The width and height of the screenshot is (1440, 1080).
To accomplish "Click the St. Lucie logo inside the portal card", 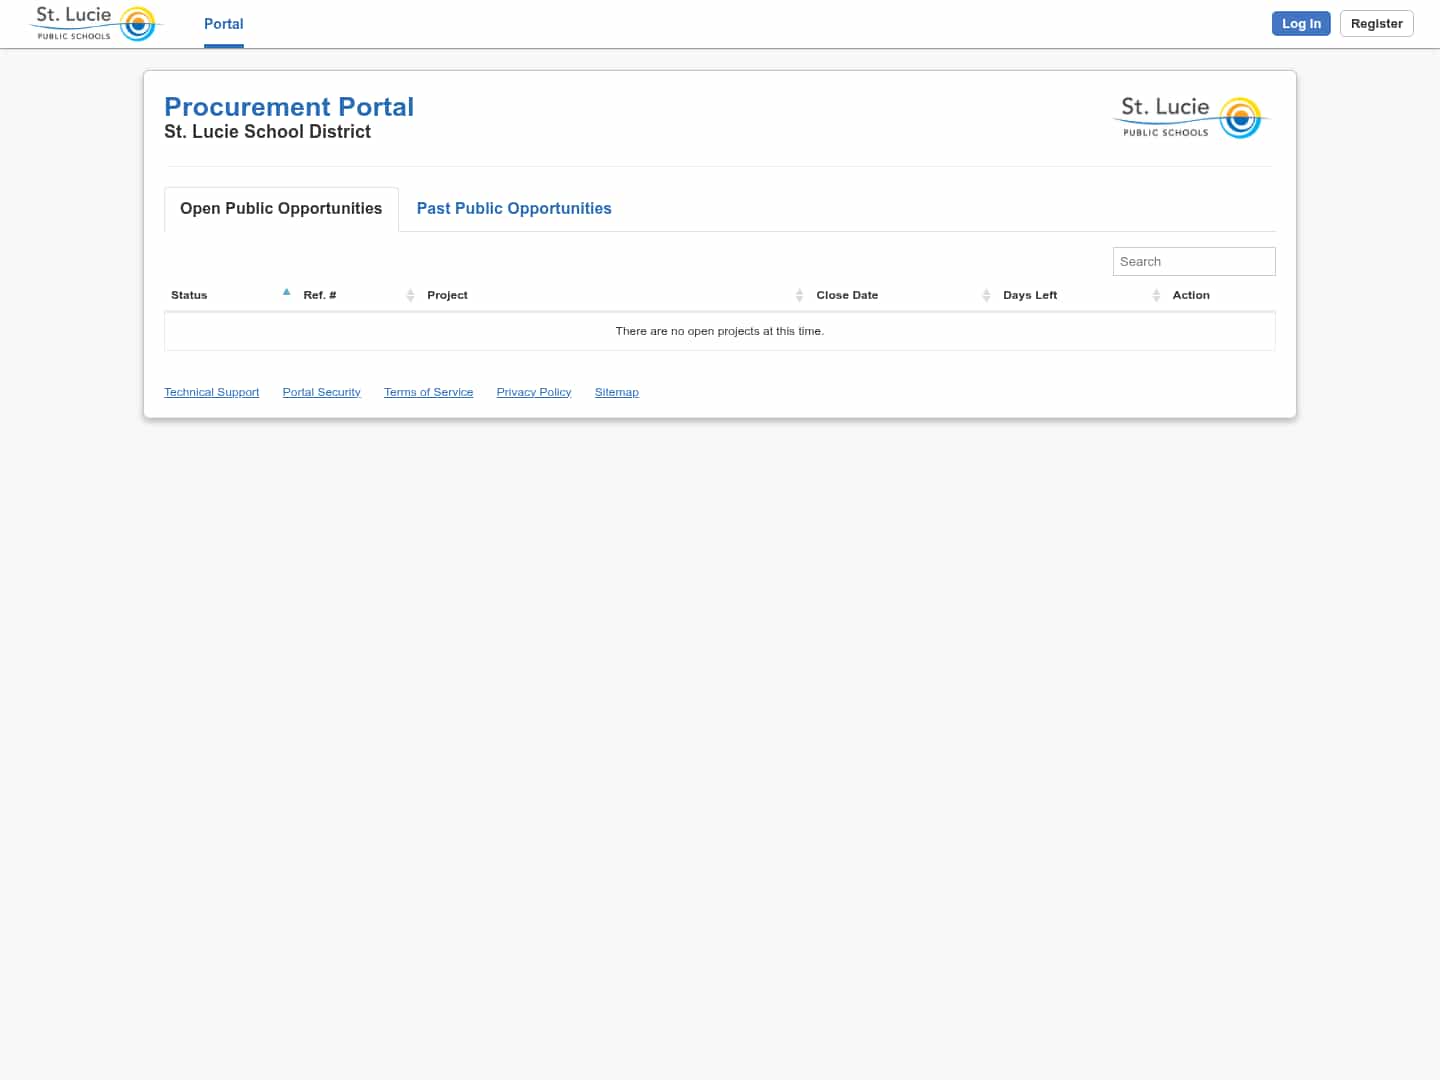I will [1189, 117].
